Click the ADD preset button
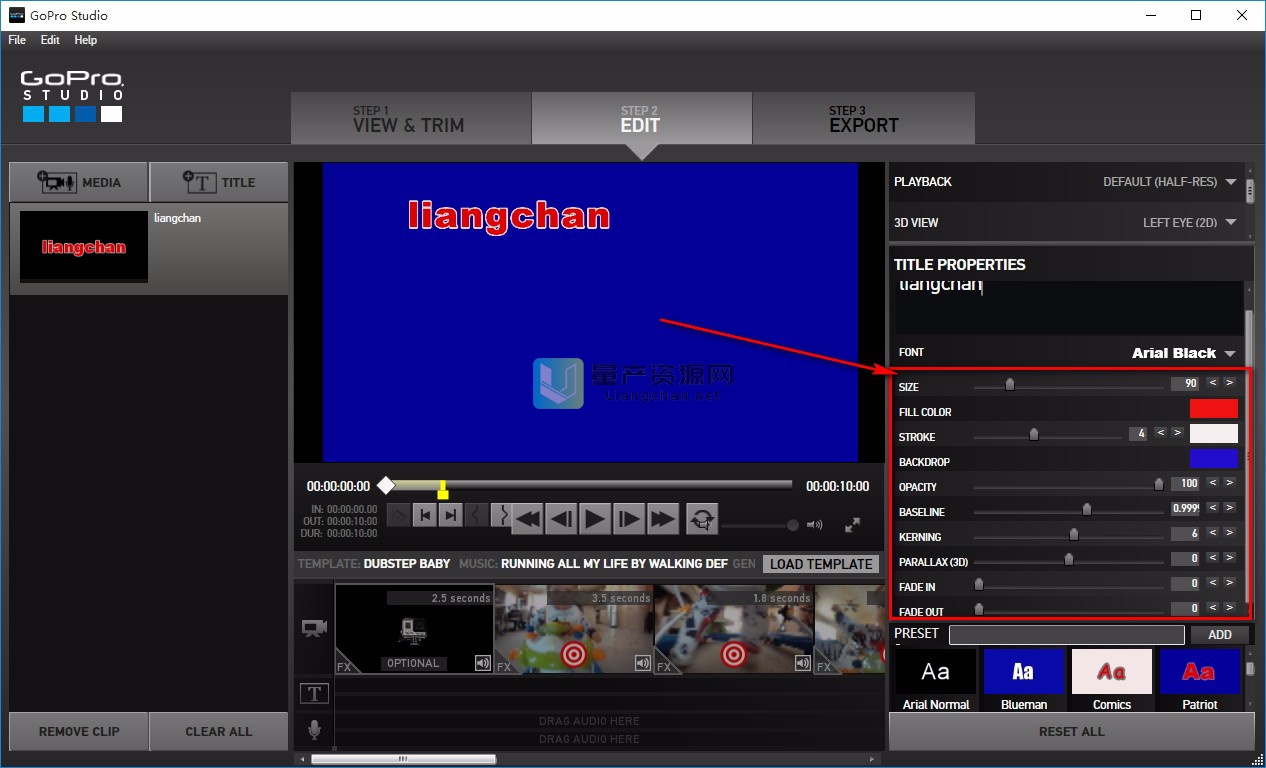The height and width of the screenshot is (768, 1266). [x=1220, y=635]
